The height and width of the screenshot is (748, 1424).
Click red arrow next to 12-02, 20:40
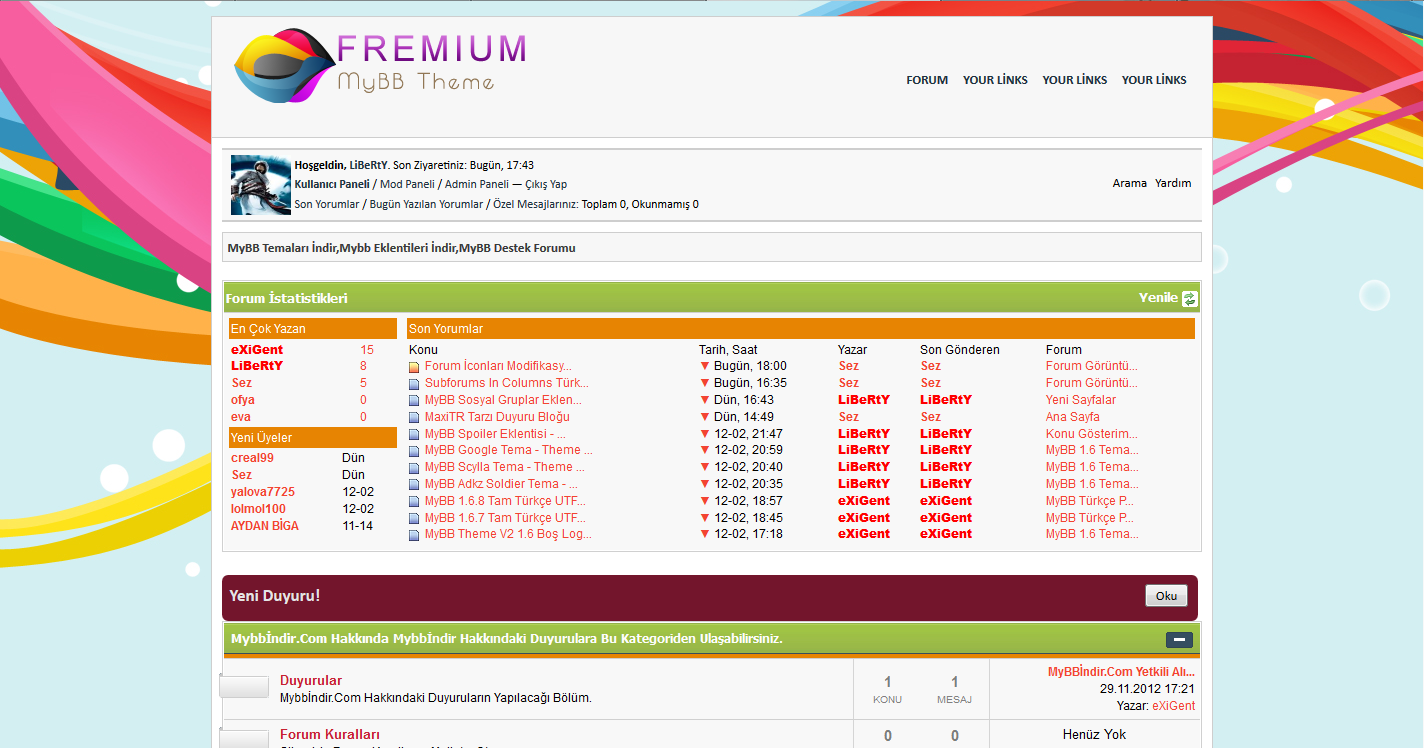coord(705,467)
